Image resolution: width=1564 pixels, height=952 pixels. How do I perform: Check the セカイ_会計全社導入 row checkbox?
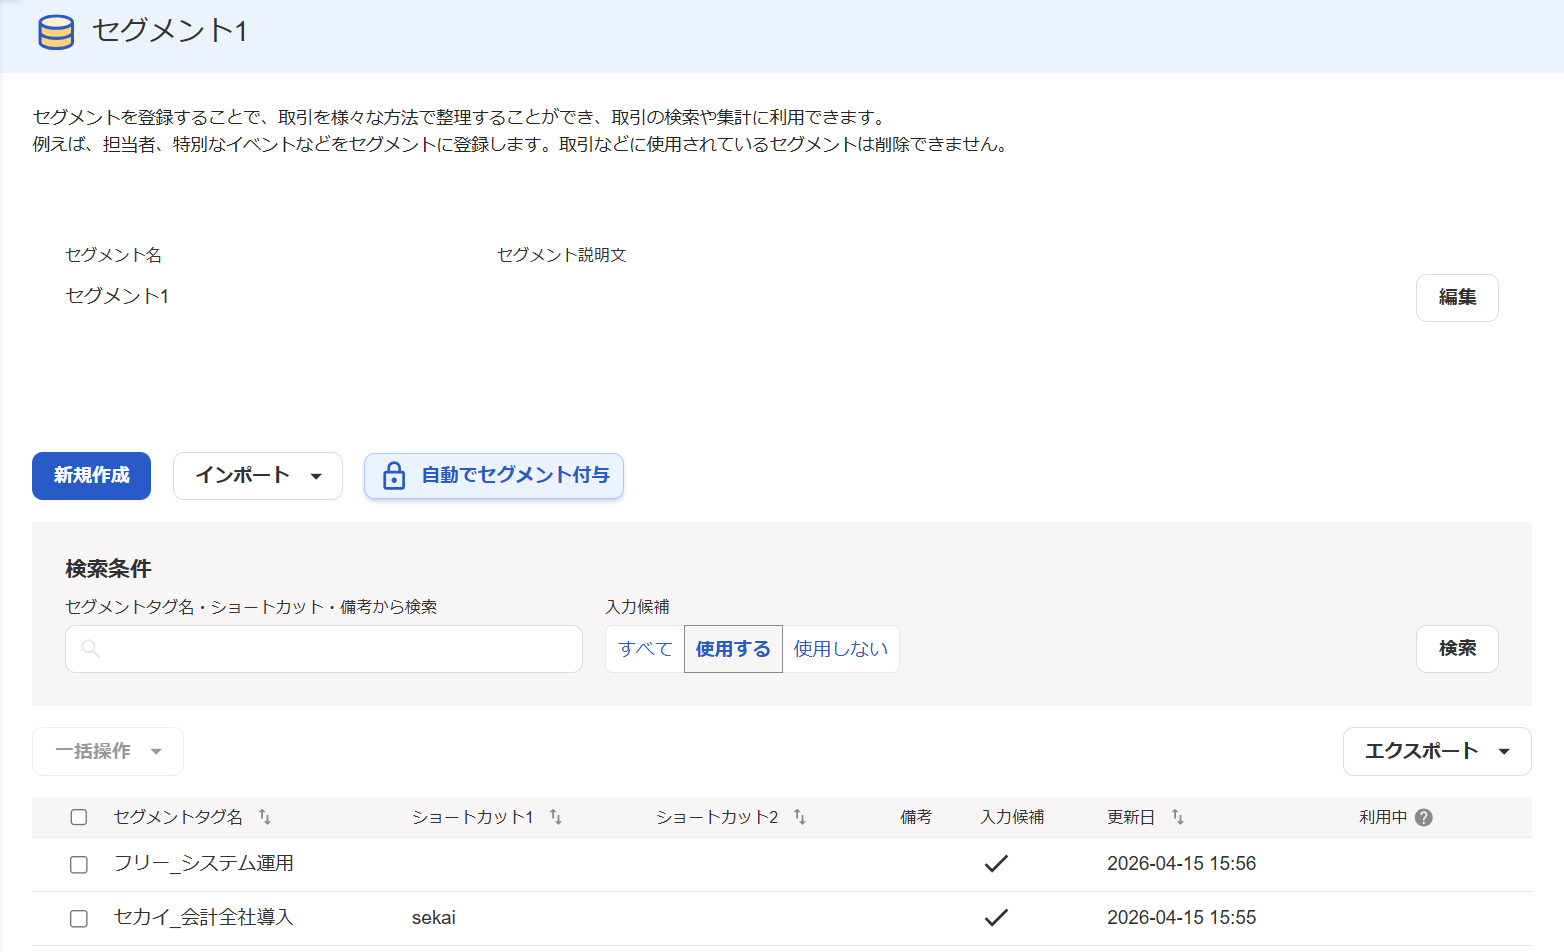pos(79,918)
